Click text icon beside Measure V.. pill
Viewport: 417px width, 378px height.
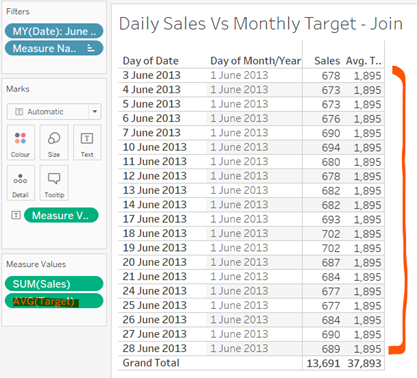[x=16, y=215]
